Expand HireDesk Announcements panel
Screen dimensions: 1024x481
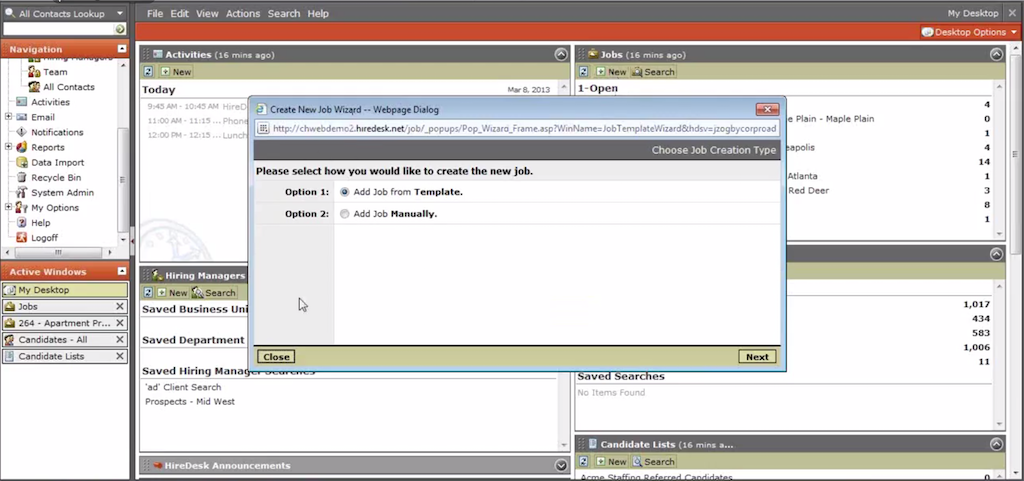click(561, 465)
